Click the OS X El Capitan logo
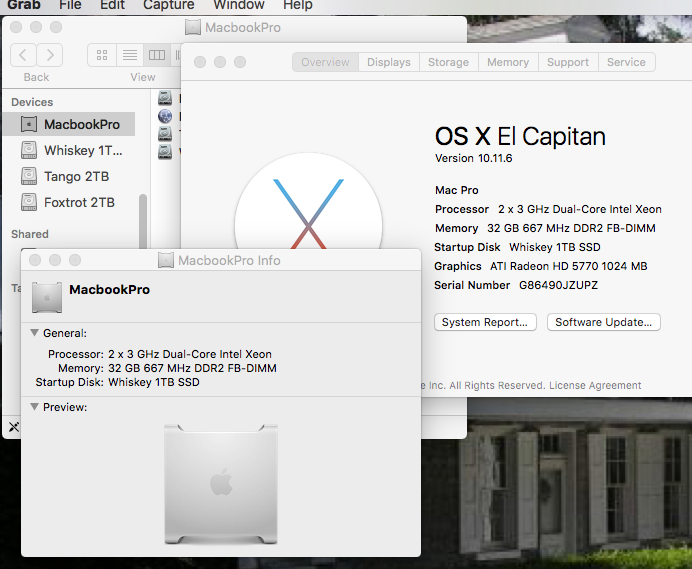This screenshot has width=692, height=569. pos(308,201)
